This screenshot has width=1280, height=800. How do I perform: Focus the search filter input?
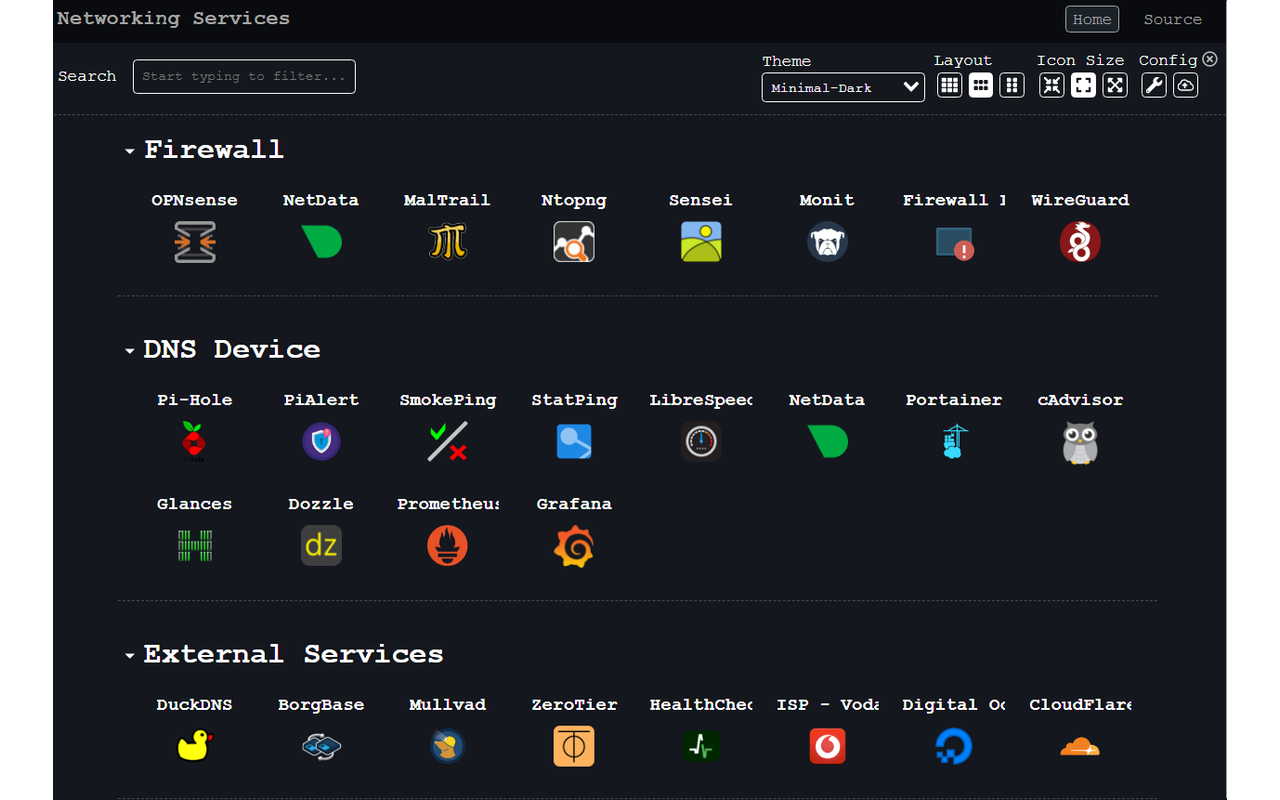pos(244,76)
